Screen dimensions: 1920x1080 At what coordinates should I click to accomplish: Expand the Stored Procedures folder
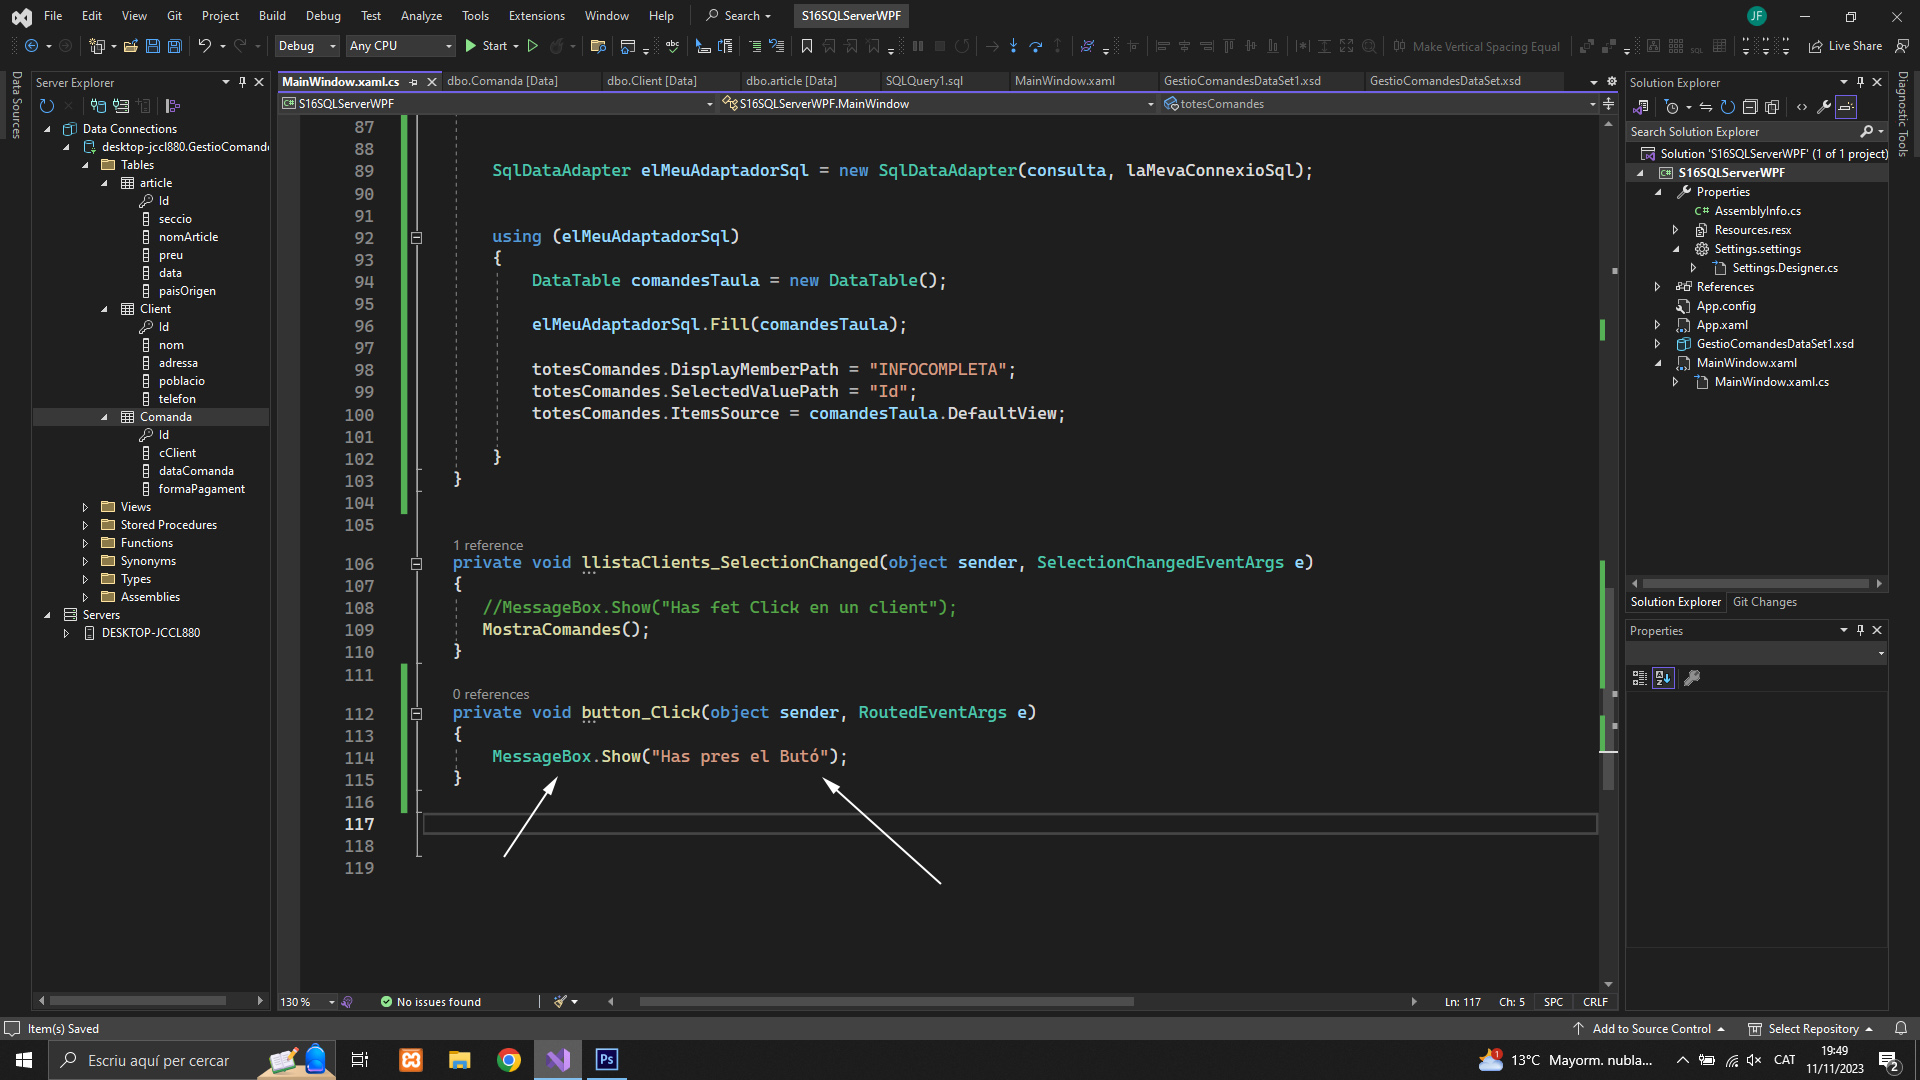coord(85,525)
